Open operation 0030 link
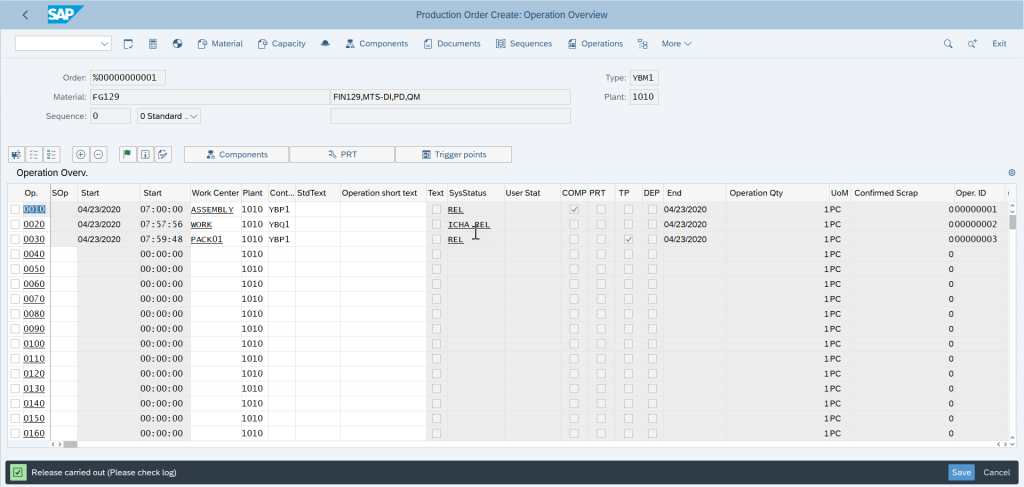 point(34,240)
